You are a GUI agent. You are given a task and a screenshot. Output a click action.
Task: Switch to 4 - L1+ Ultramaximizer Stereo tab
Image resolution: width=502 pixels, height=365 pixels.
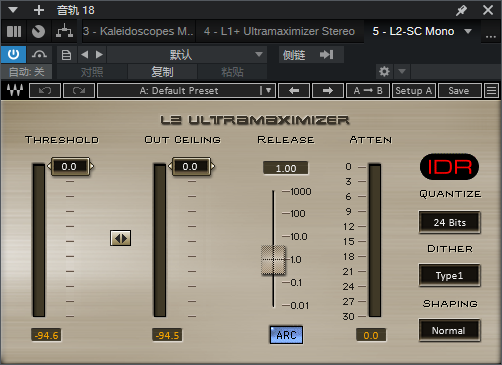pos(279,31)
